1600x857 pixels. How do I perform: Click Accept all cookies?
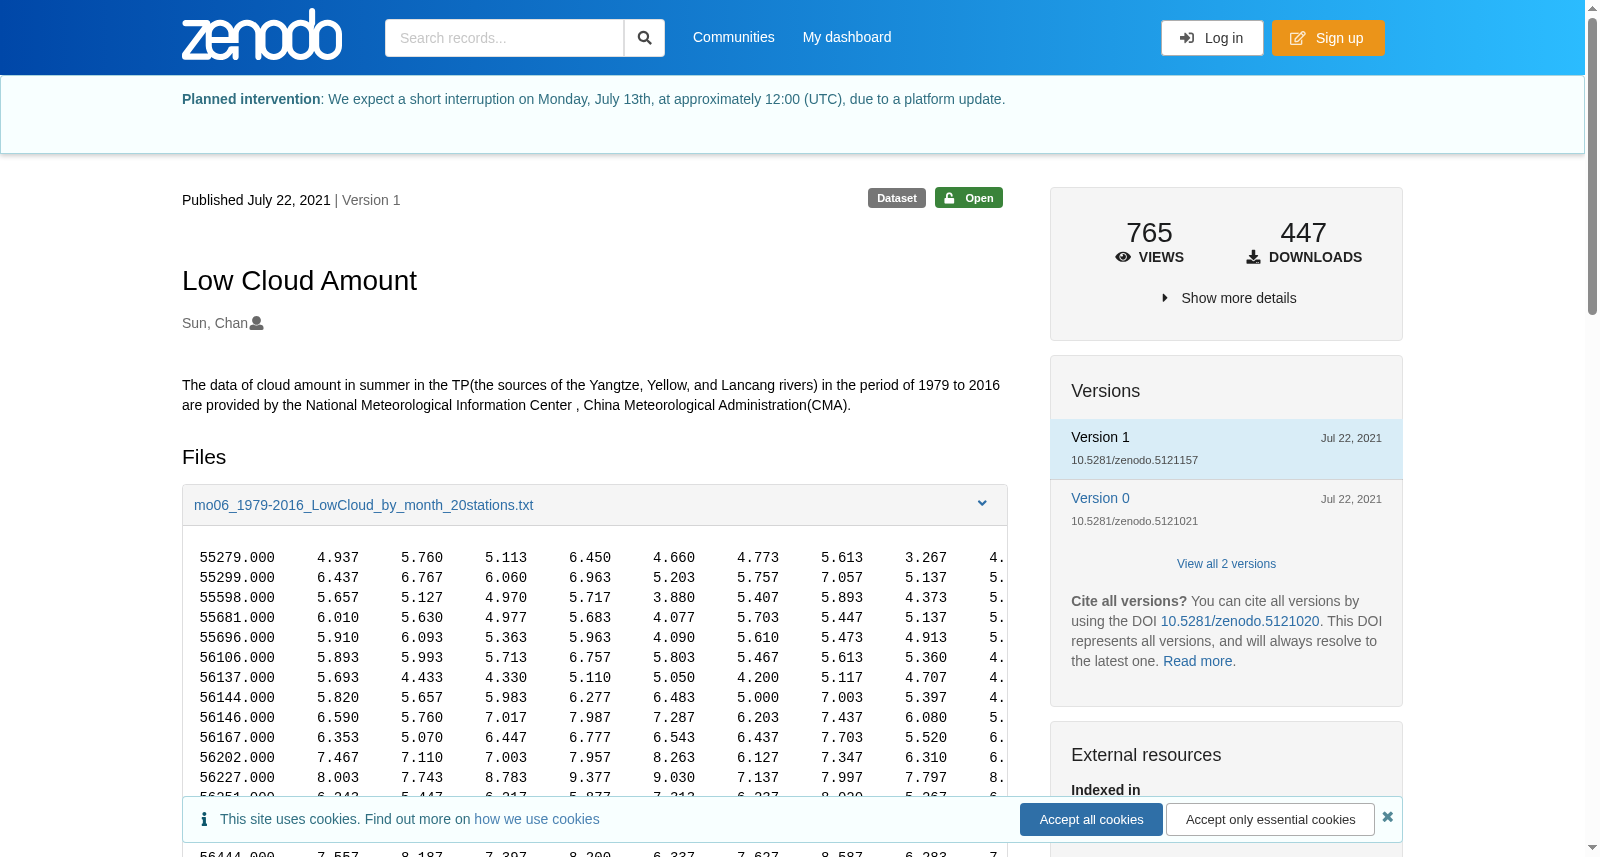1091,819
